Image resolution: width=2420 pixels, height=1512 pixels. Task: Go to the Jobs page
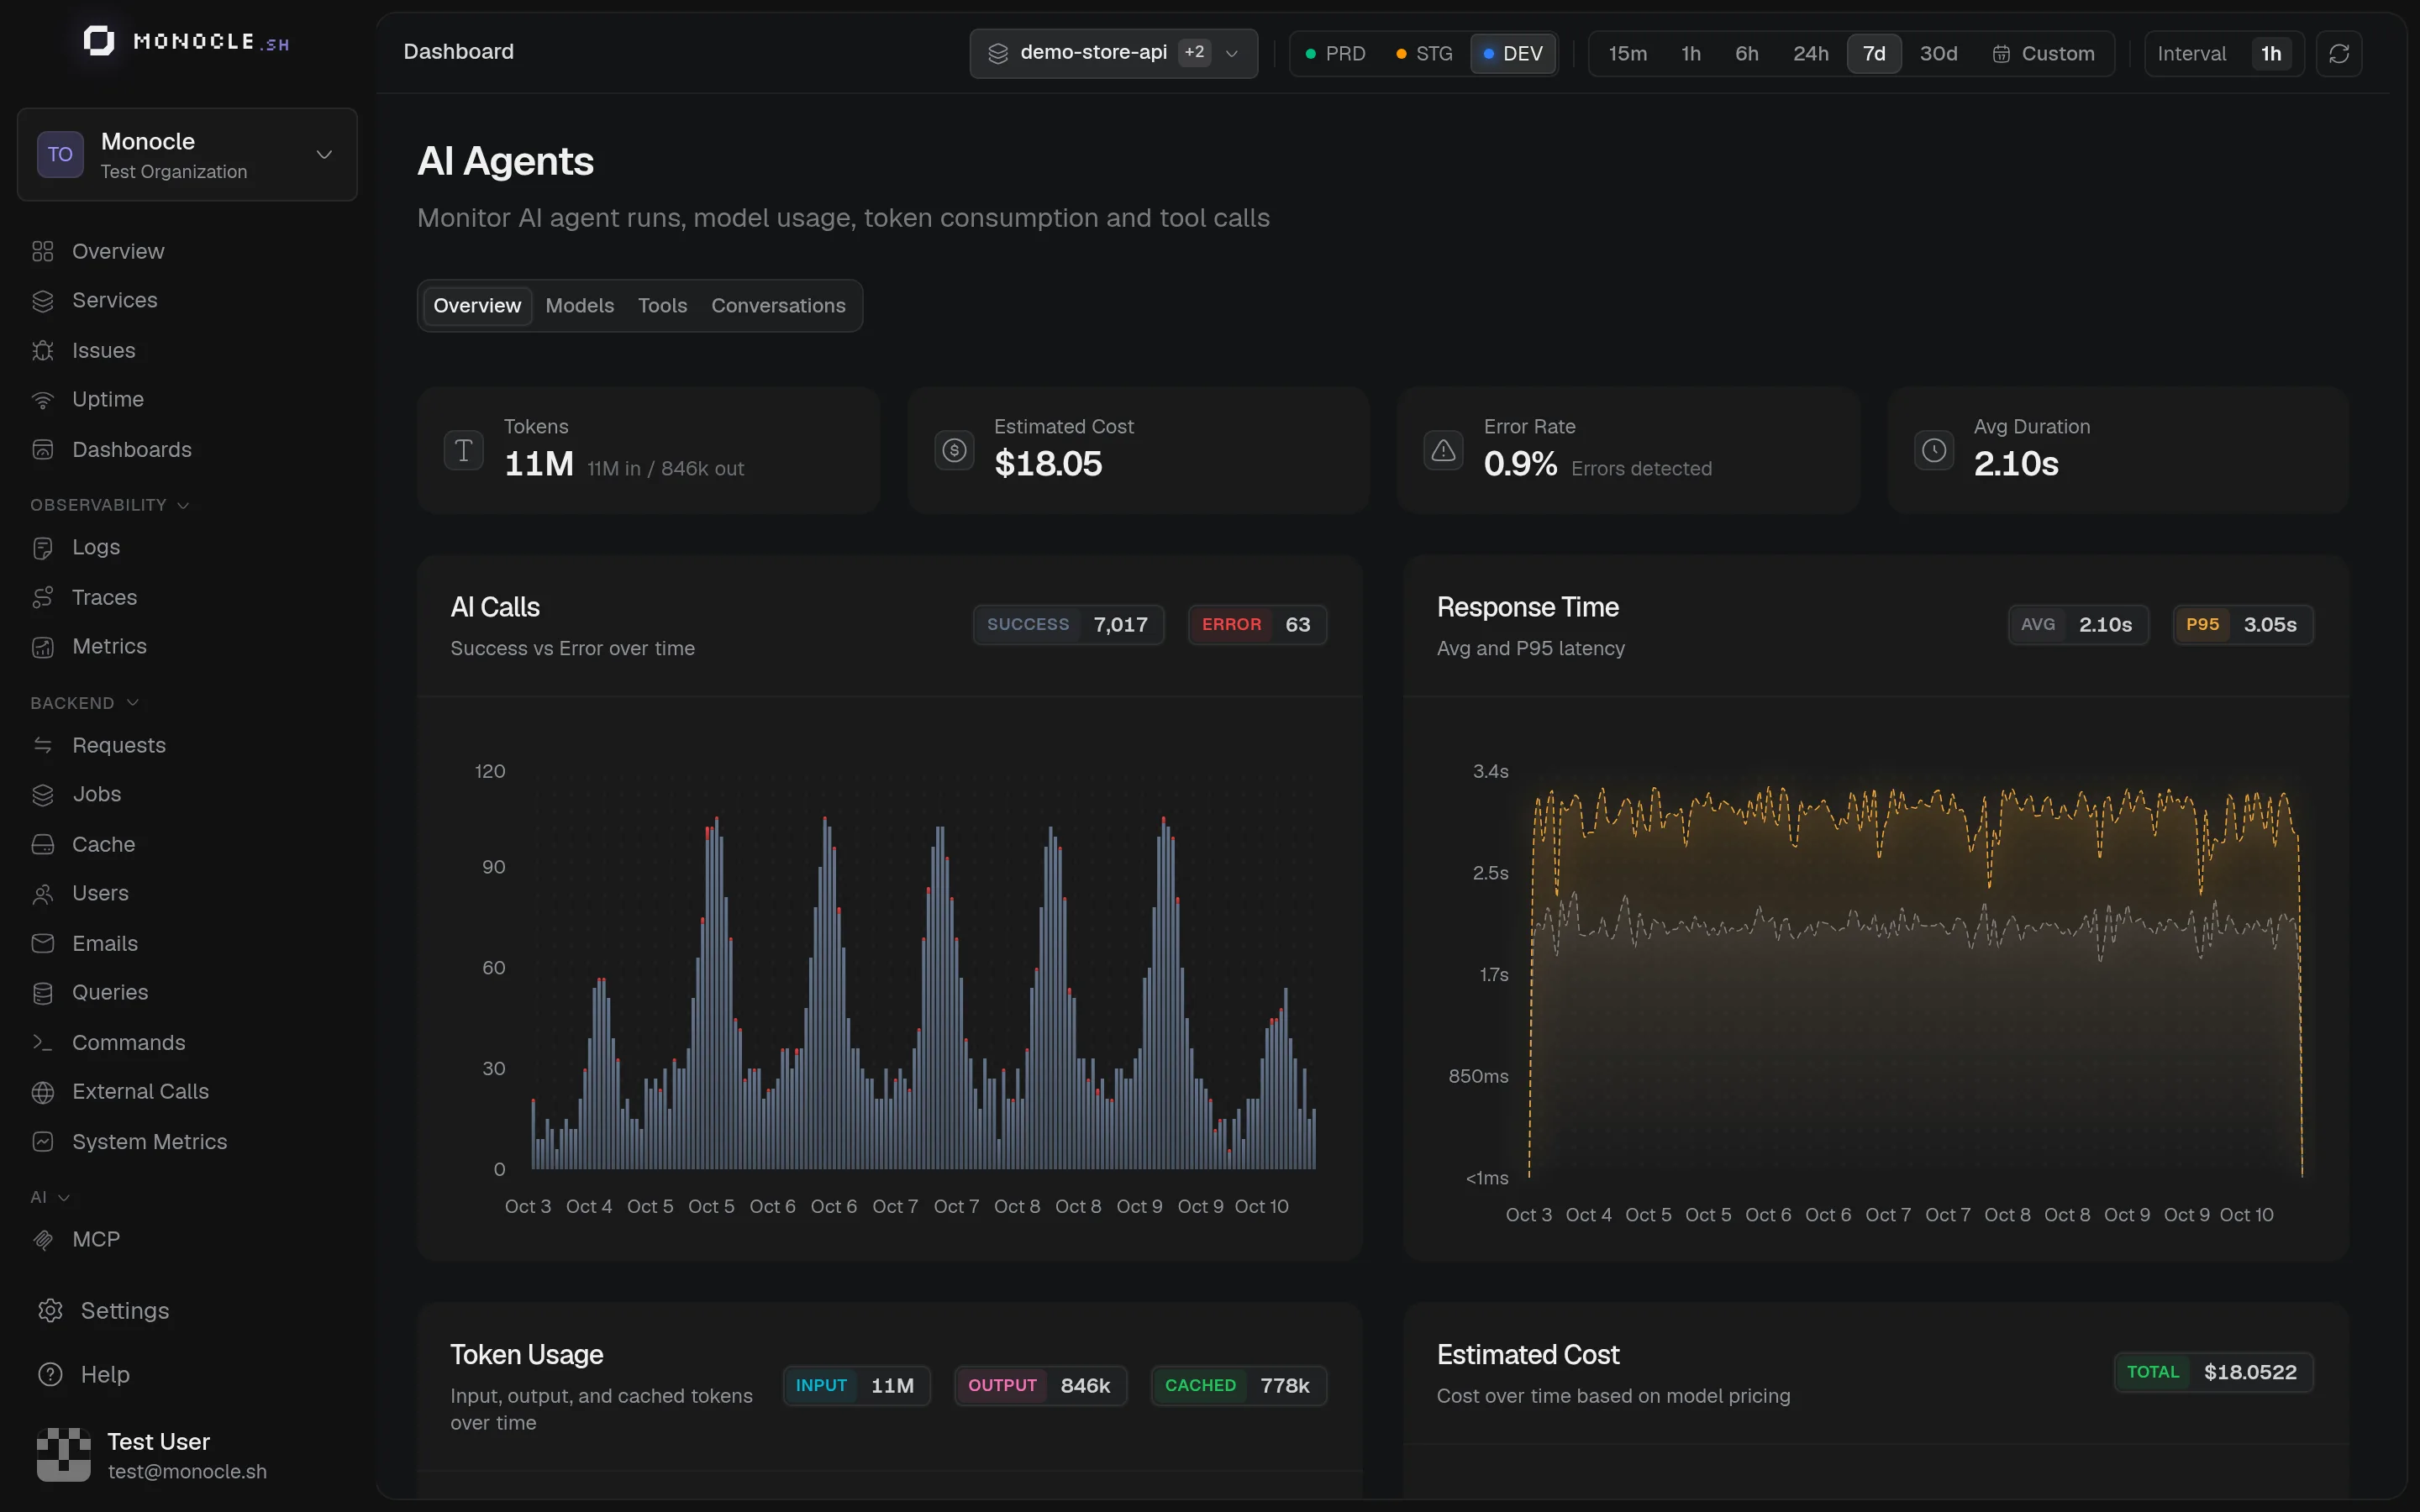pyautogui.click(x=96, y=794)
